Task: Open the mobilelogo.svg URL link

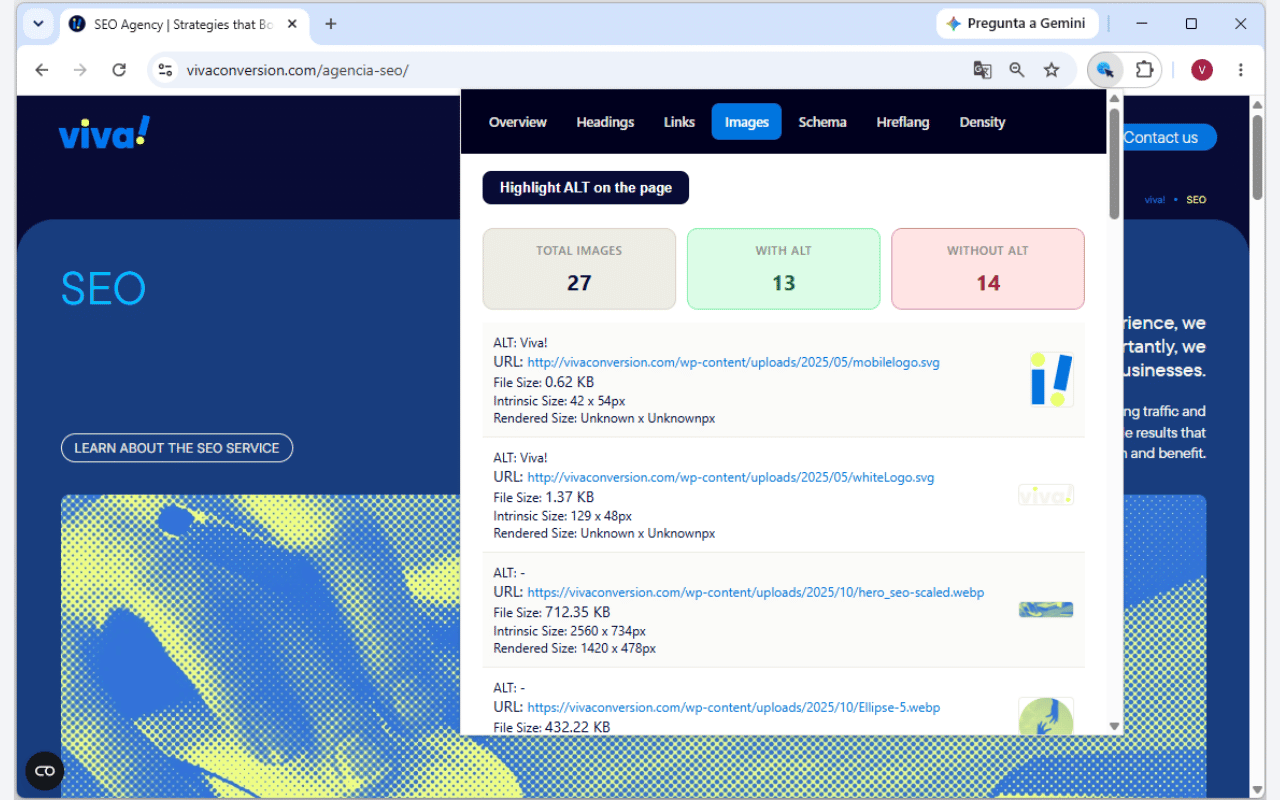Action: click(x=733, y=363)
